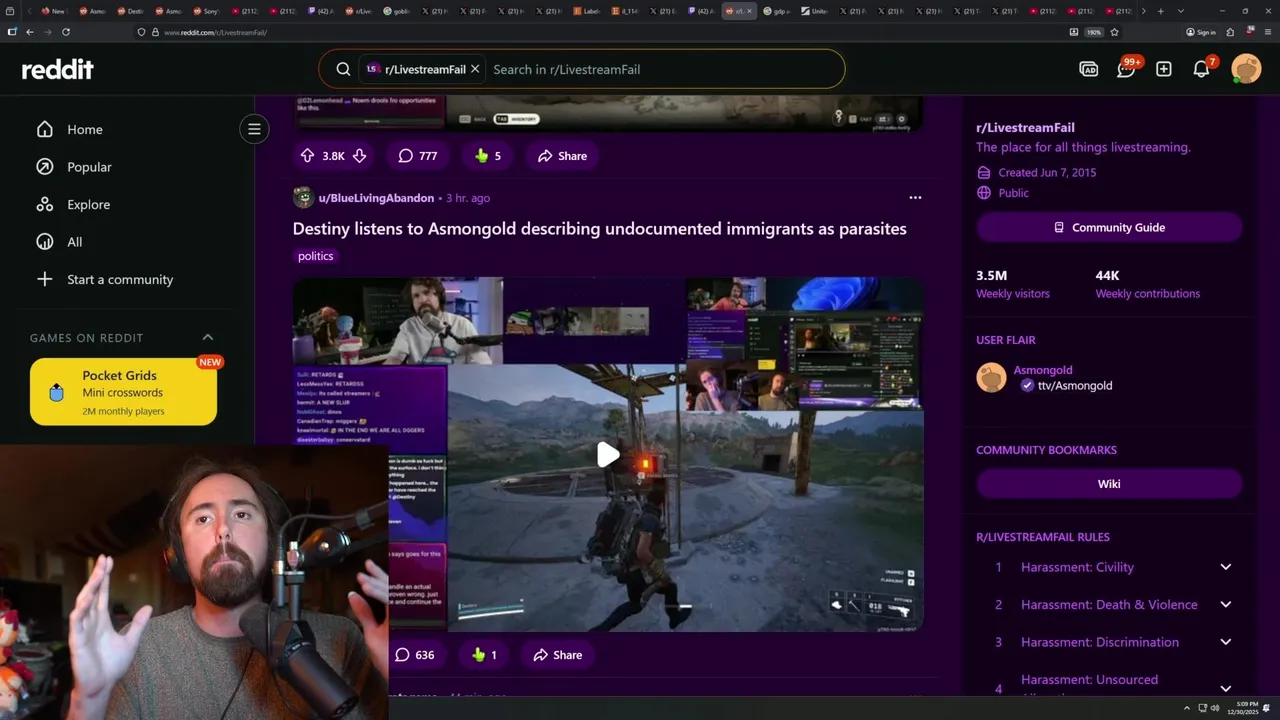
Task: Open the Destiny post overflow menu
Action: click(x=915, y=198)
